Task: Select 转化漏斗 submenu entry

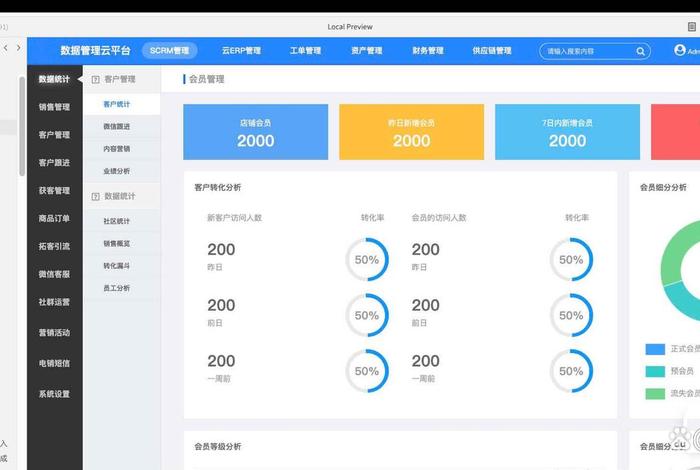Action: click(121, 266)
